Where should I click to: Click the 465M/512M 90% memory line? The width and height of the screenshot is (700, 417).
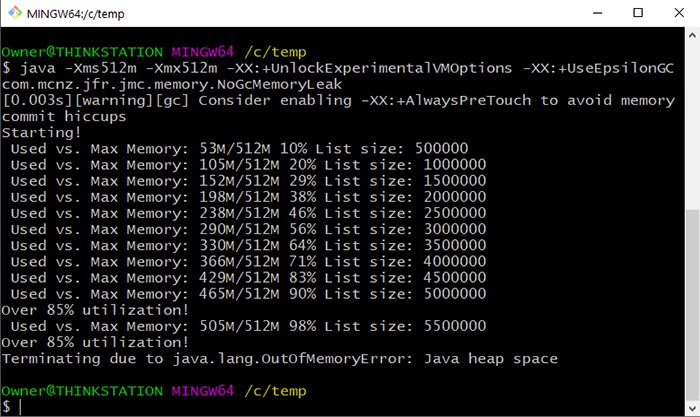pyautogui.click(x=241, y=294)
